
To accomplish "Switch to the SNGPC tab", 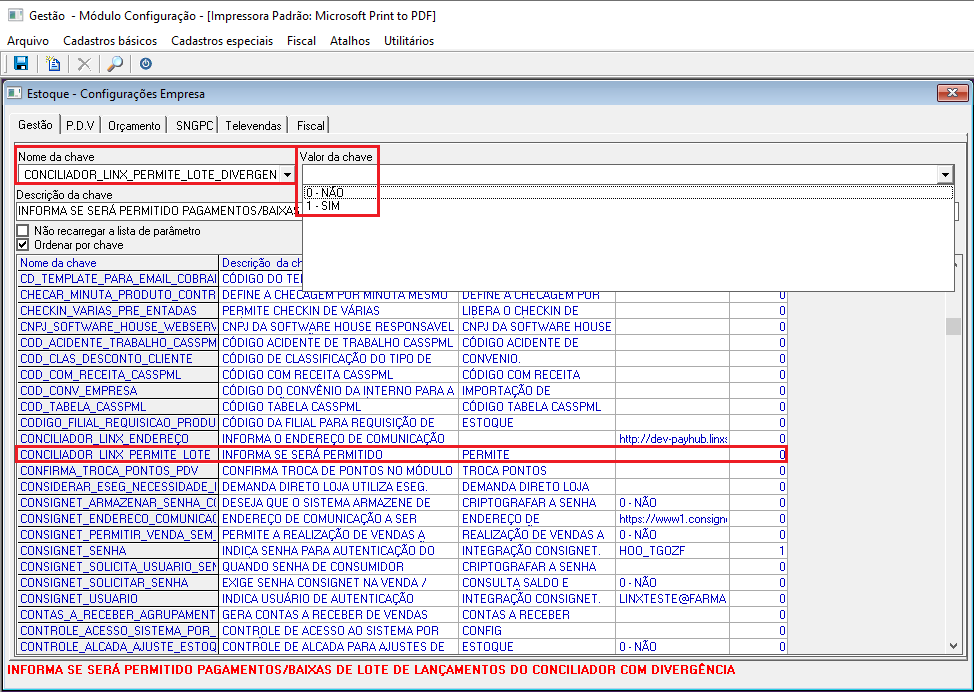I will [x=193, y=126].
